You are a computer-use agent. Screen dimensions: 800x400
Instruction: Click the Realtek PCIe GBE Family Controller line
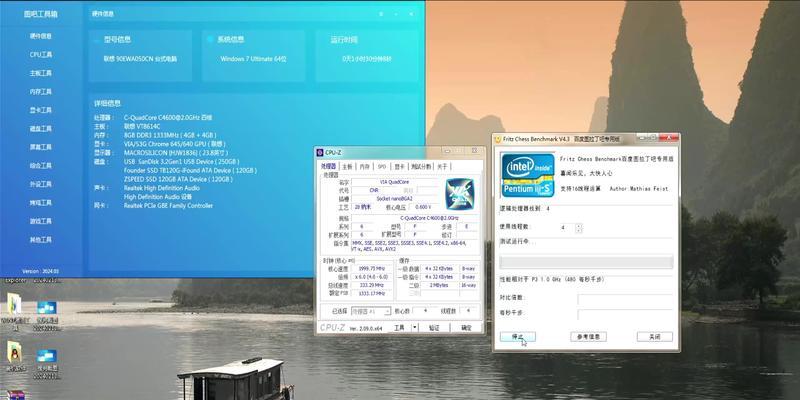168,206
